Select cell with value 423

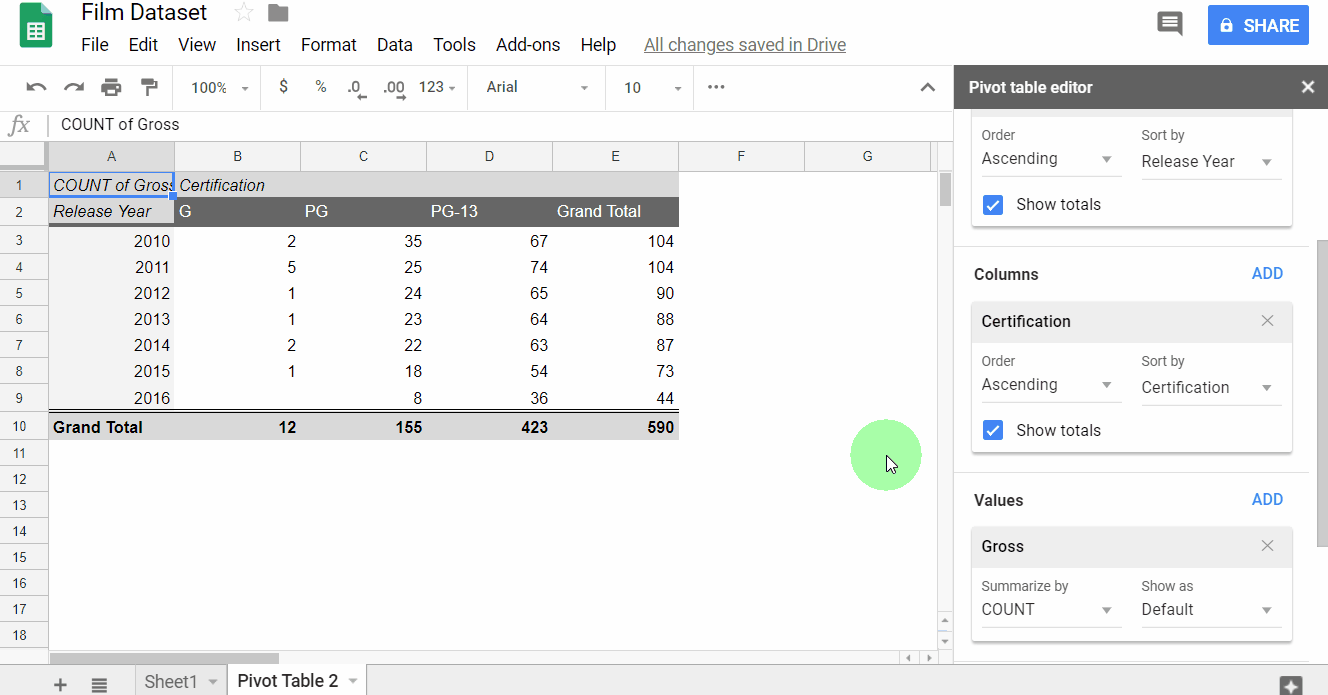(x=490, y=427)
